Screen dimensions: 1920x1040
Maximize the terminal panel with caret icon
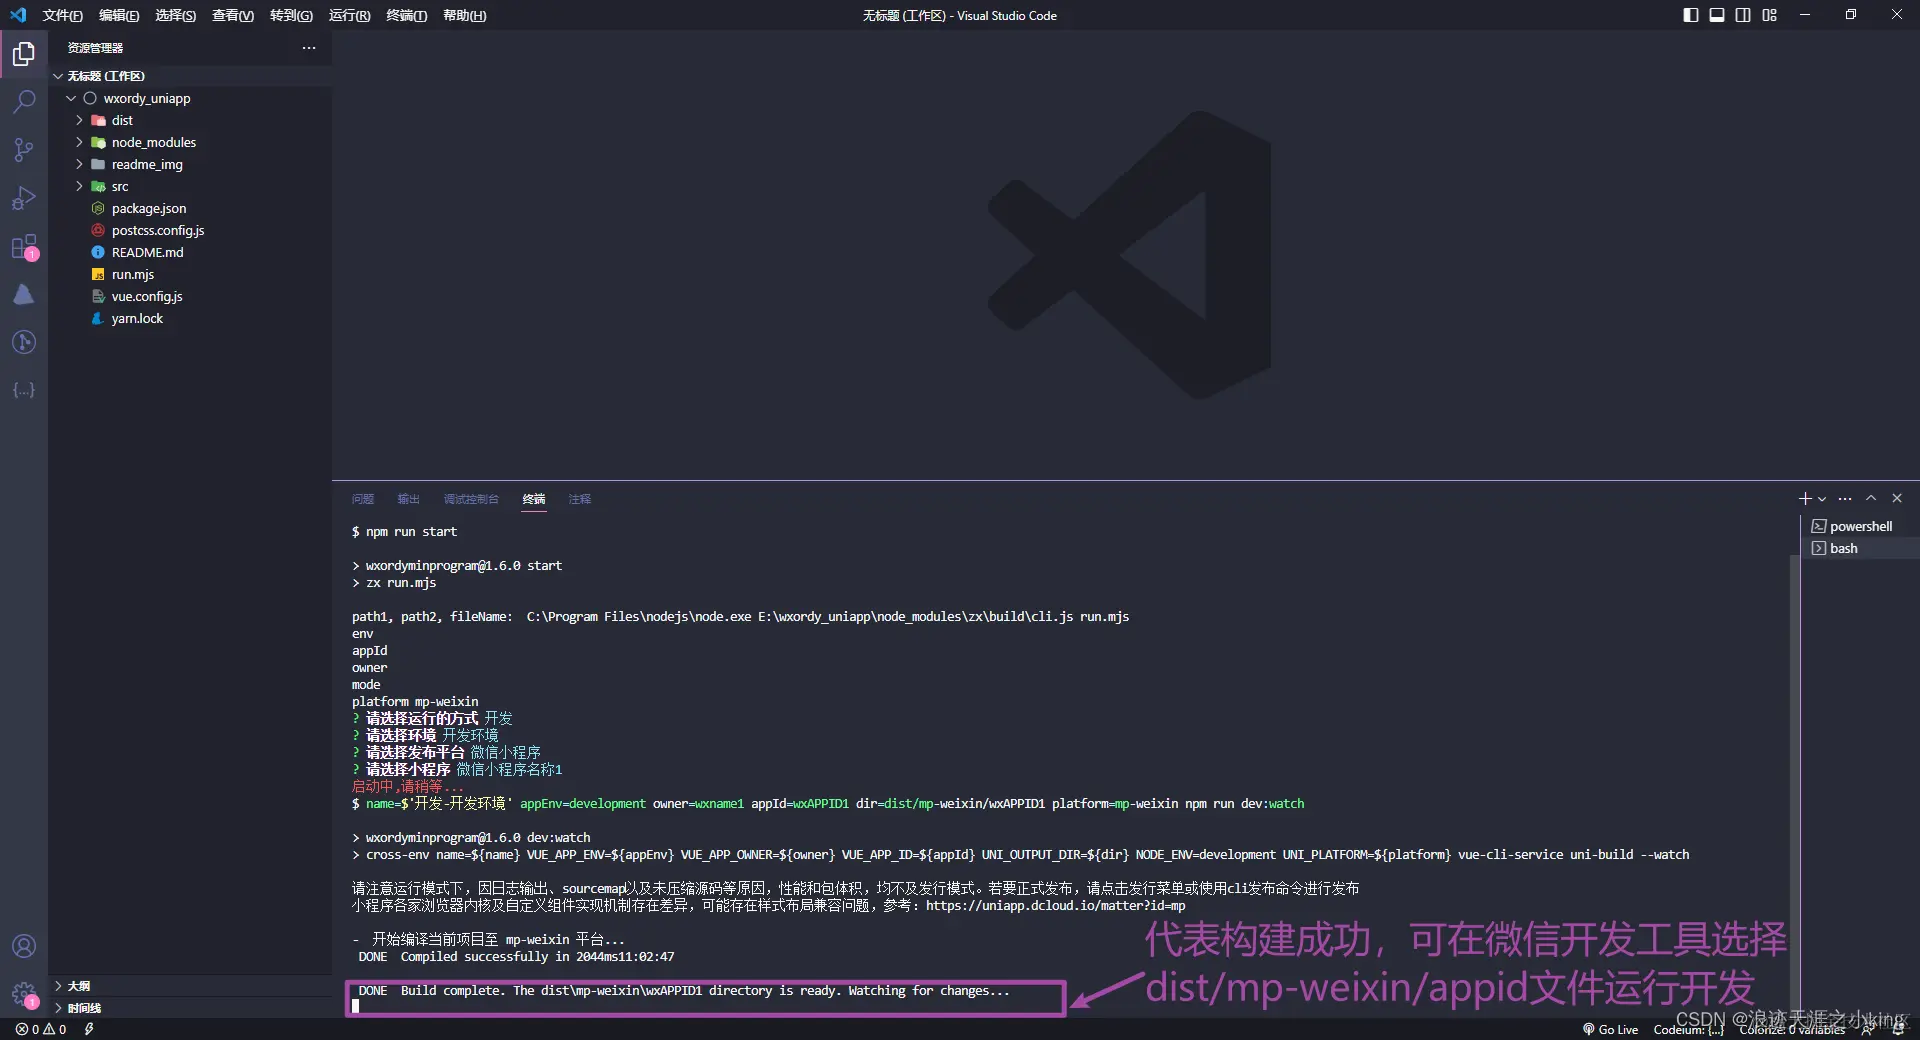click(1871, 498)
